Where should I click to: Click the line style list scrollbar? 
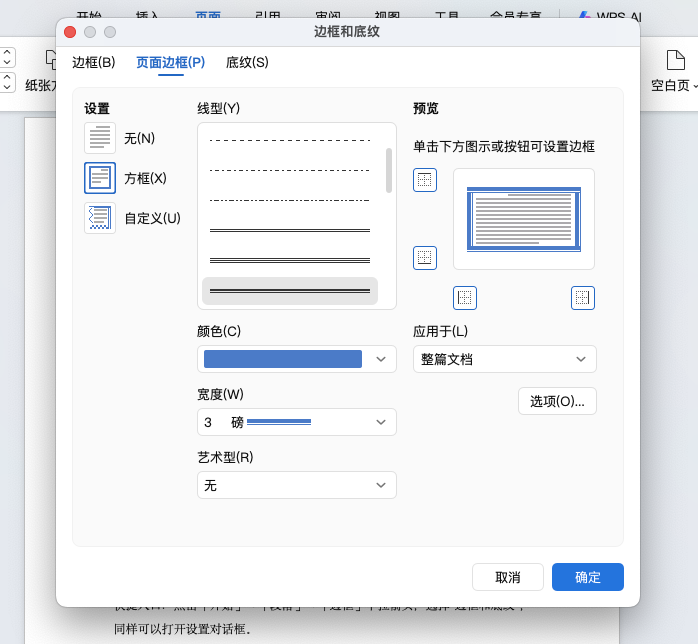[389, 170]
